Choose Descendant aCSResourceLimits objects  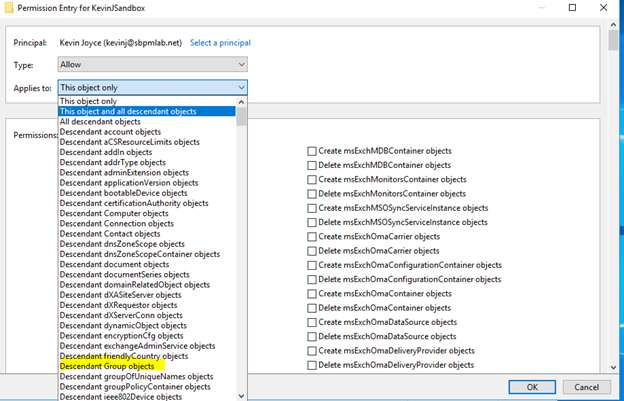147,142
